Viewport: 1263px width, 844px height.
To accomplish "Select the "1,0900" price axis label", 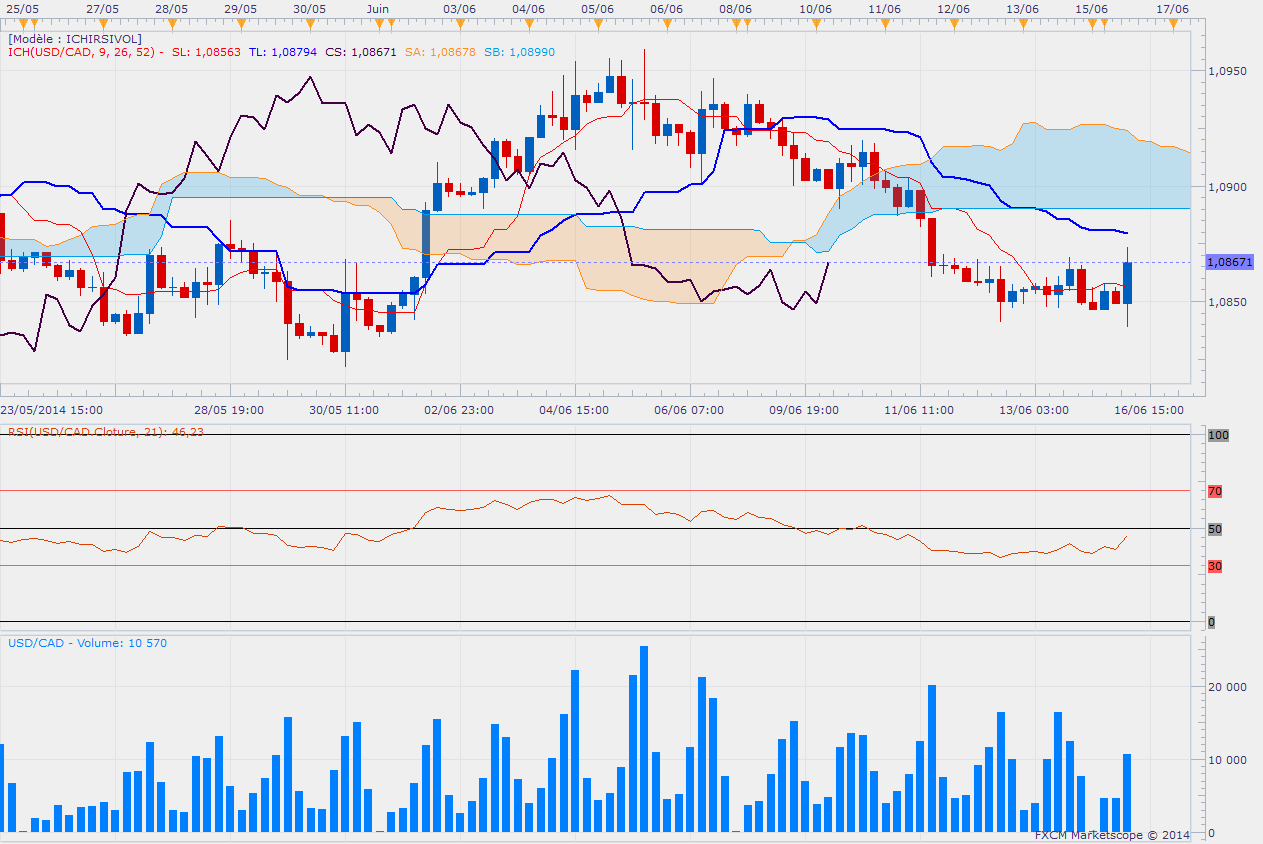I will click(1225, 187).
